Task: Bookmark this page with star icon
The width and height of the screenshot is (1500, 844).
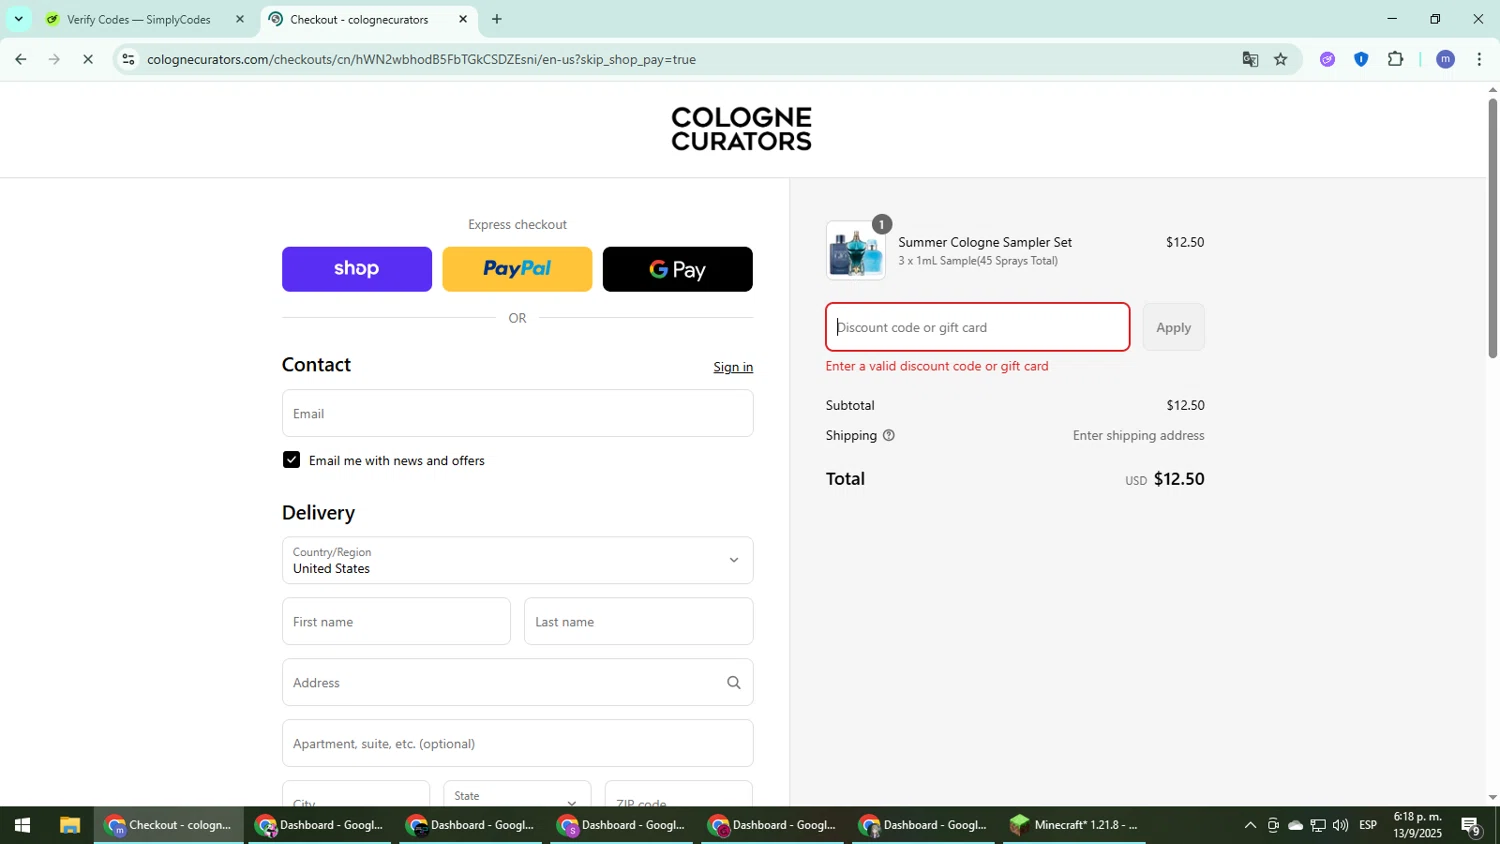Action: point(1281,60)
